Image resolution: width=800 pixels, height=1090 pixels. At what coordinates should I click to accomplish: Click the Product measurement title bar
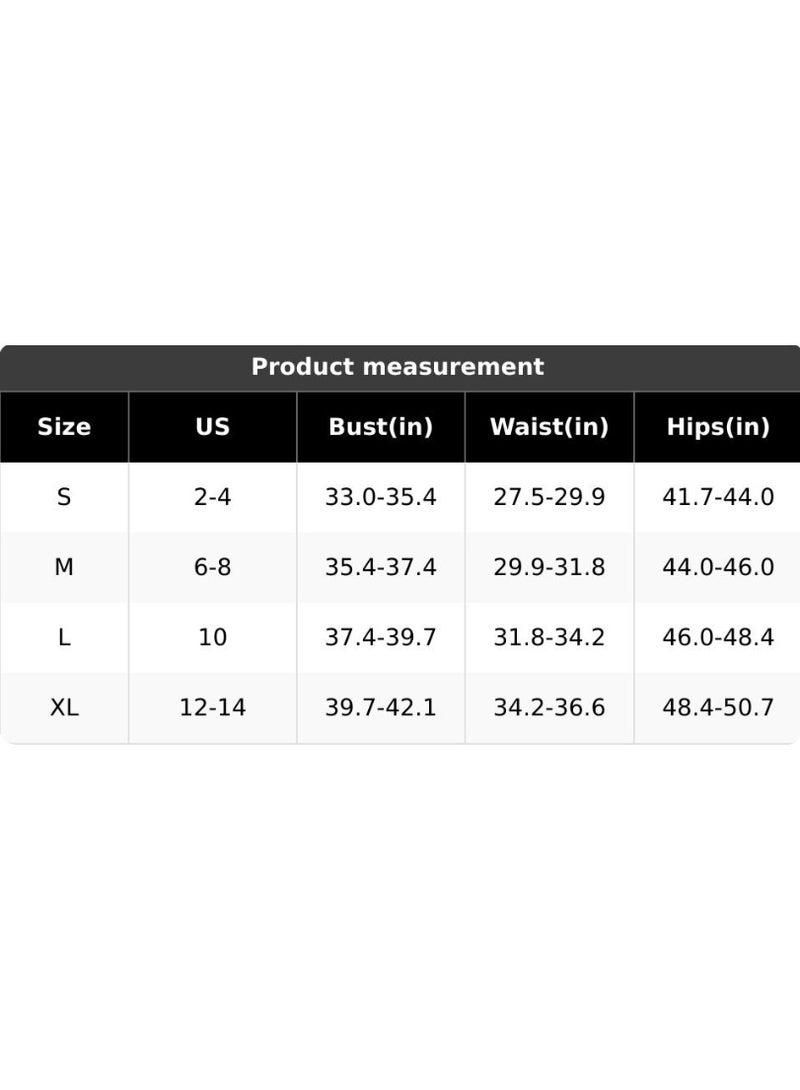coord(400,367)
